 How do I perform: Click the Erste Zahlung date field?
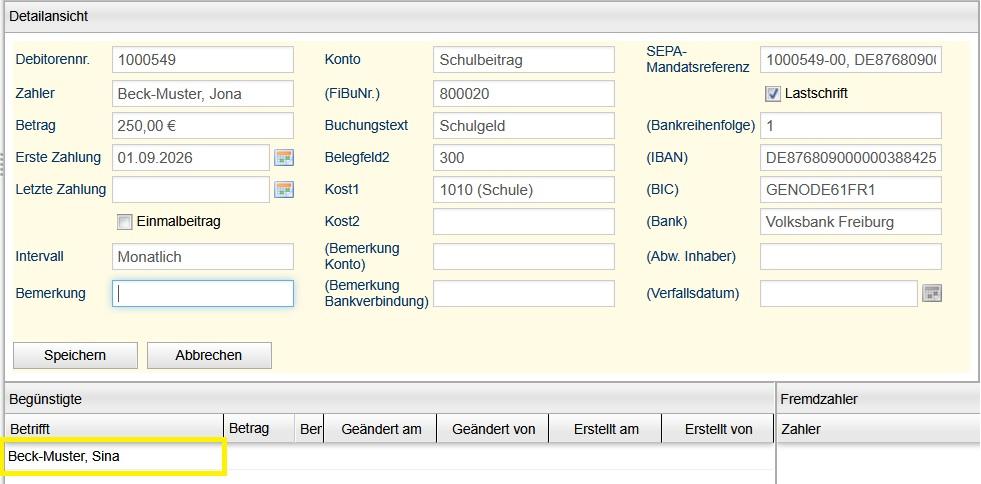tap(191, 158)
